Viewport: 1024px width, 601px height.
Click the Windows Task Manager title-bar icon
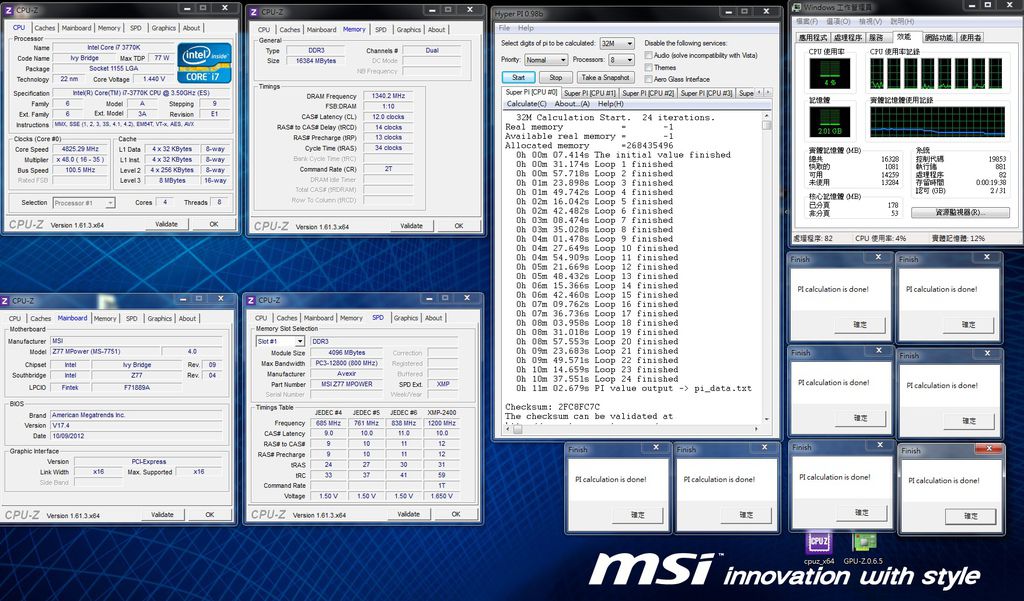tap(797, 7)
